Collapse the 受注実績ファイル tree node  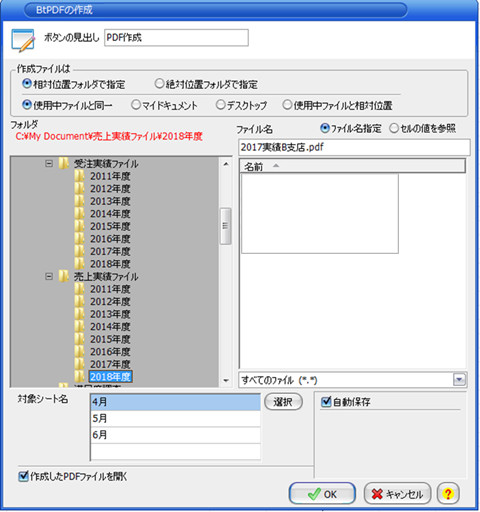tap(49, 164)
